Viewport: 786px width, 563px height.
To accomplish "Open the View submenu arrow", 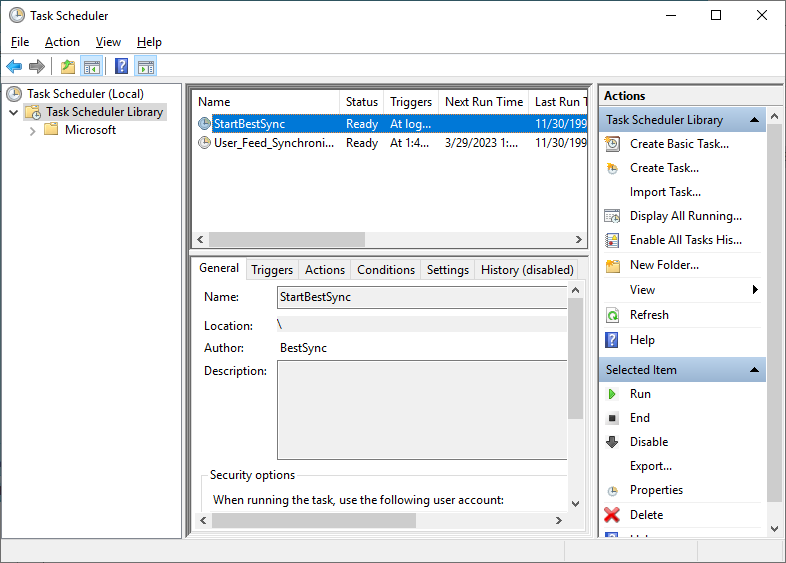I will point(755,290).
